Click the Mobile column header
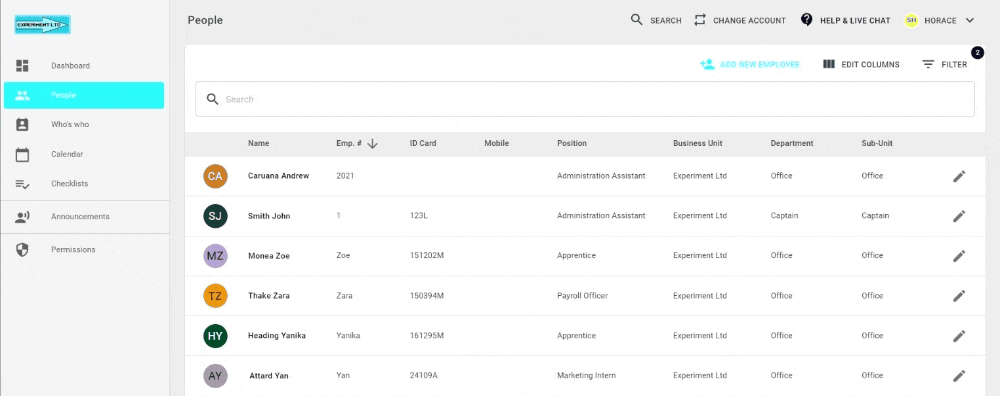 click(x=496, y=143)
